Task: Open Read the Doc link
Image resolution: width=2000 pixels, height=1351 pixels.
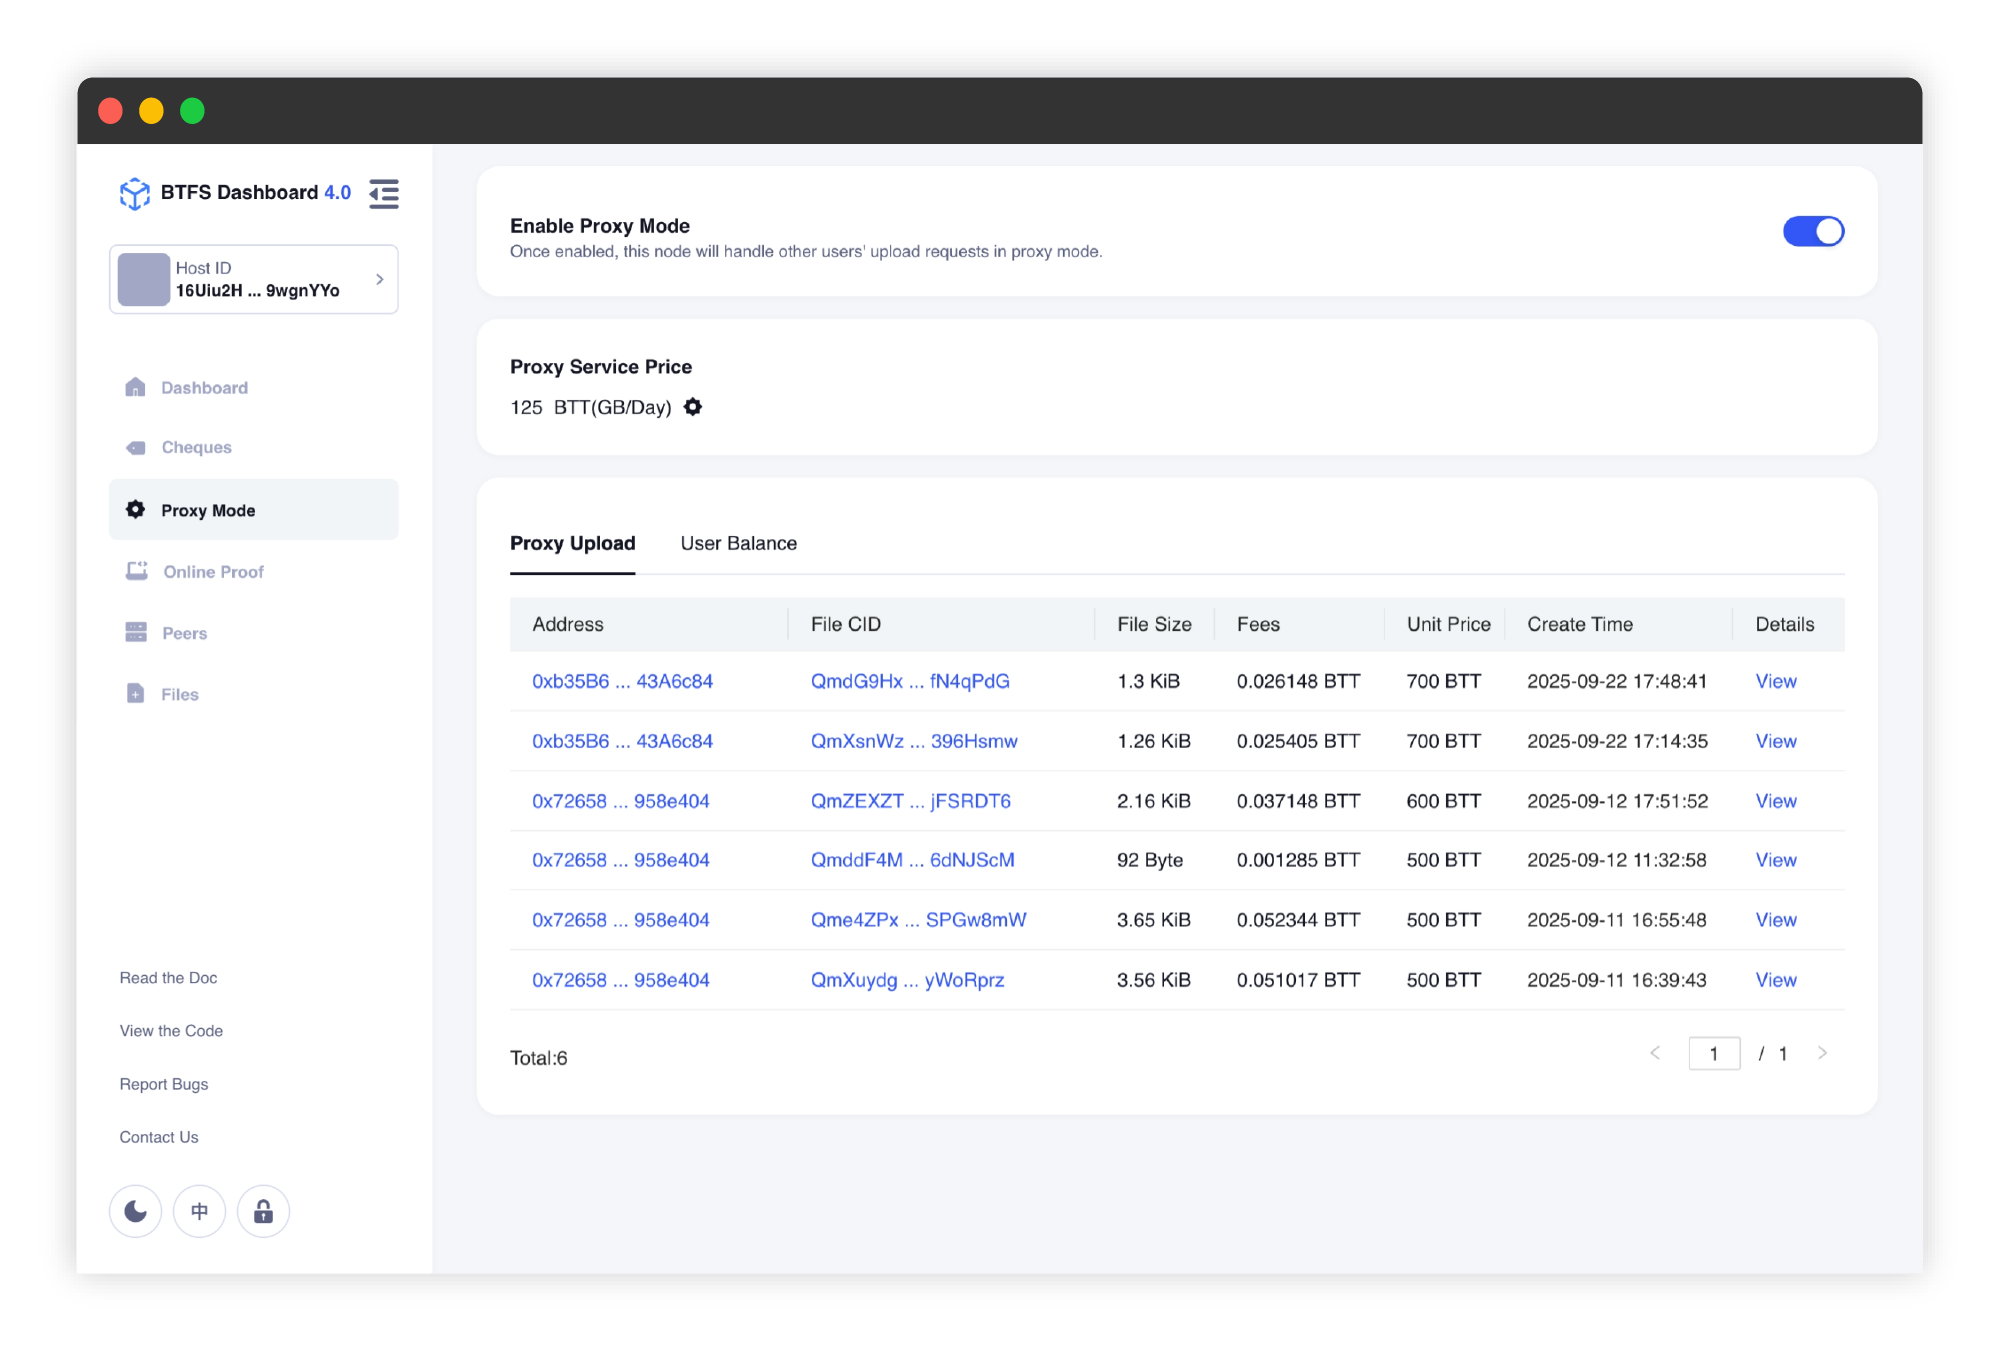Action: [168, 978]
